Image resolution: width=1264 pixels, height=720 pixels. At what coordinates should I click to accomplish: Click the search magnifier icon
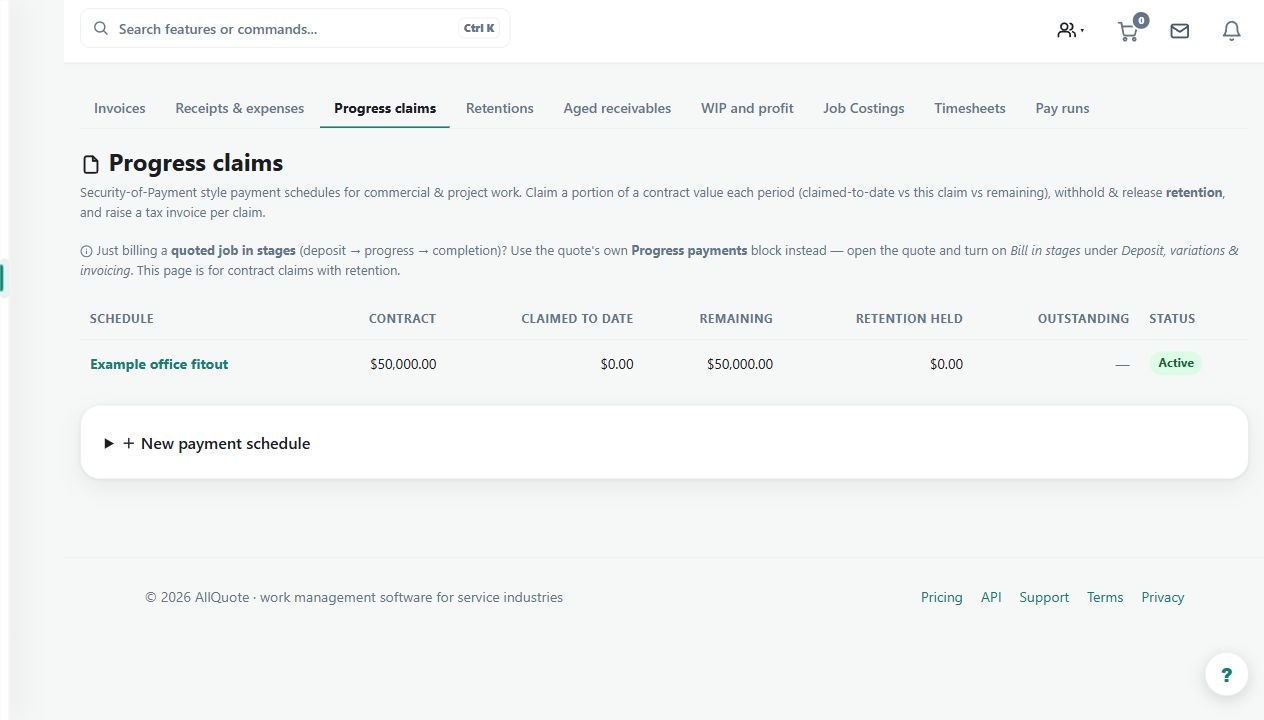(101, 28)
